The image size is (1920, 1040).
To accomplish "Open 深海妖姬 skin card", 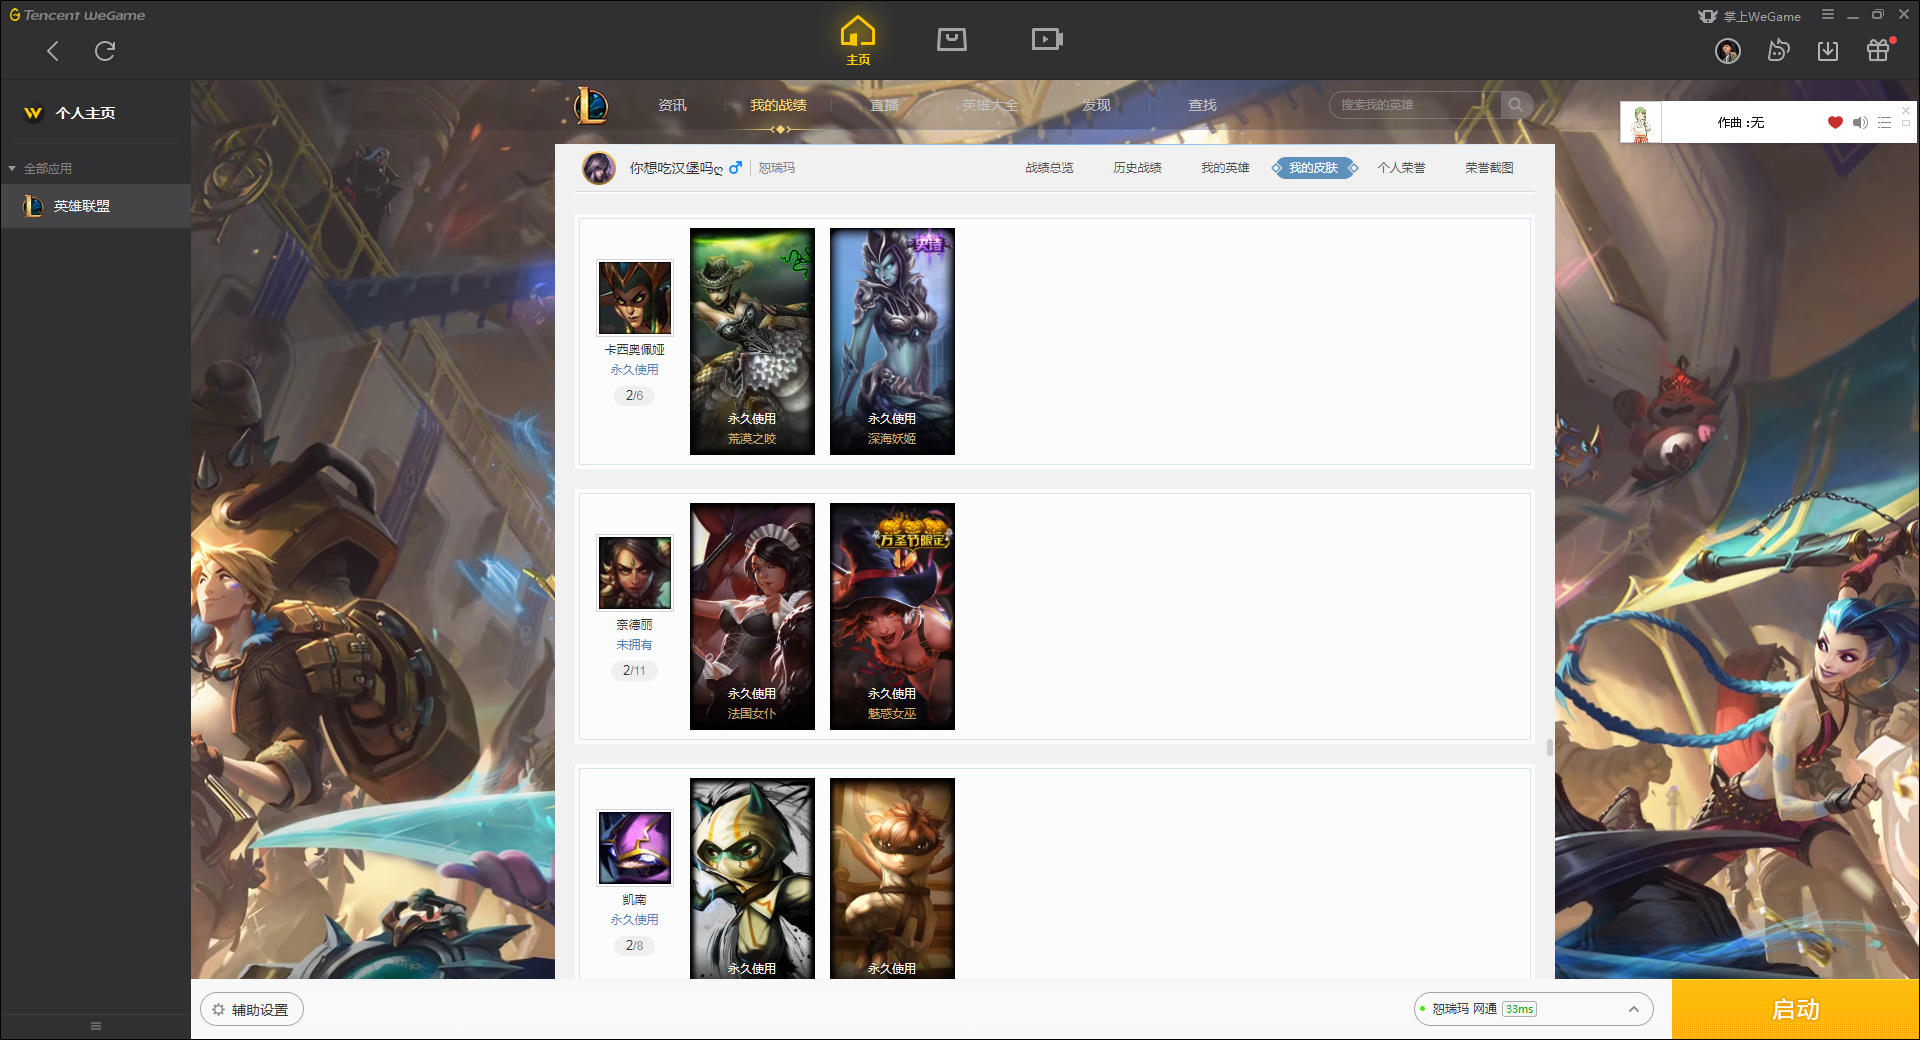I will click(892, 341).
